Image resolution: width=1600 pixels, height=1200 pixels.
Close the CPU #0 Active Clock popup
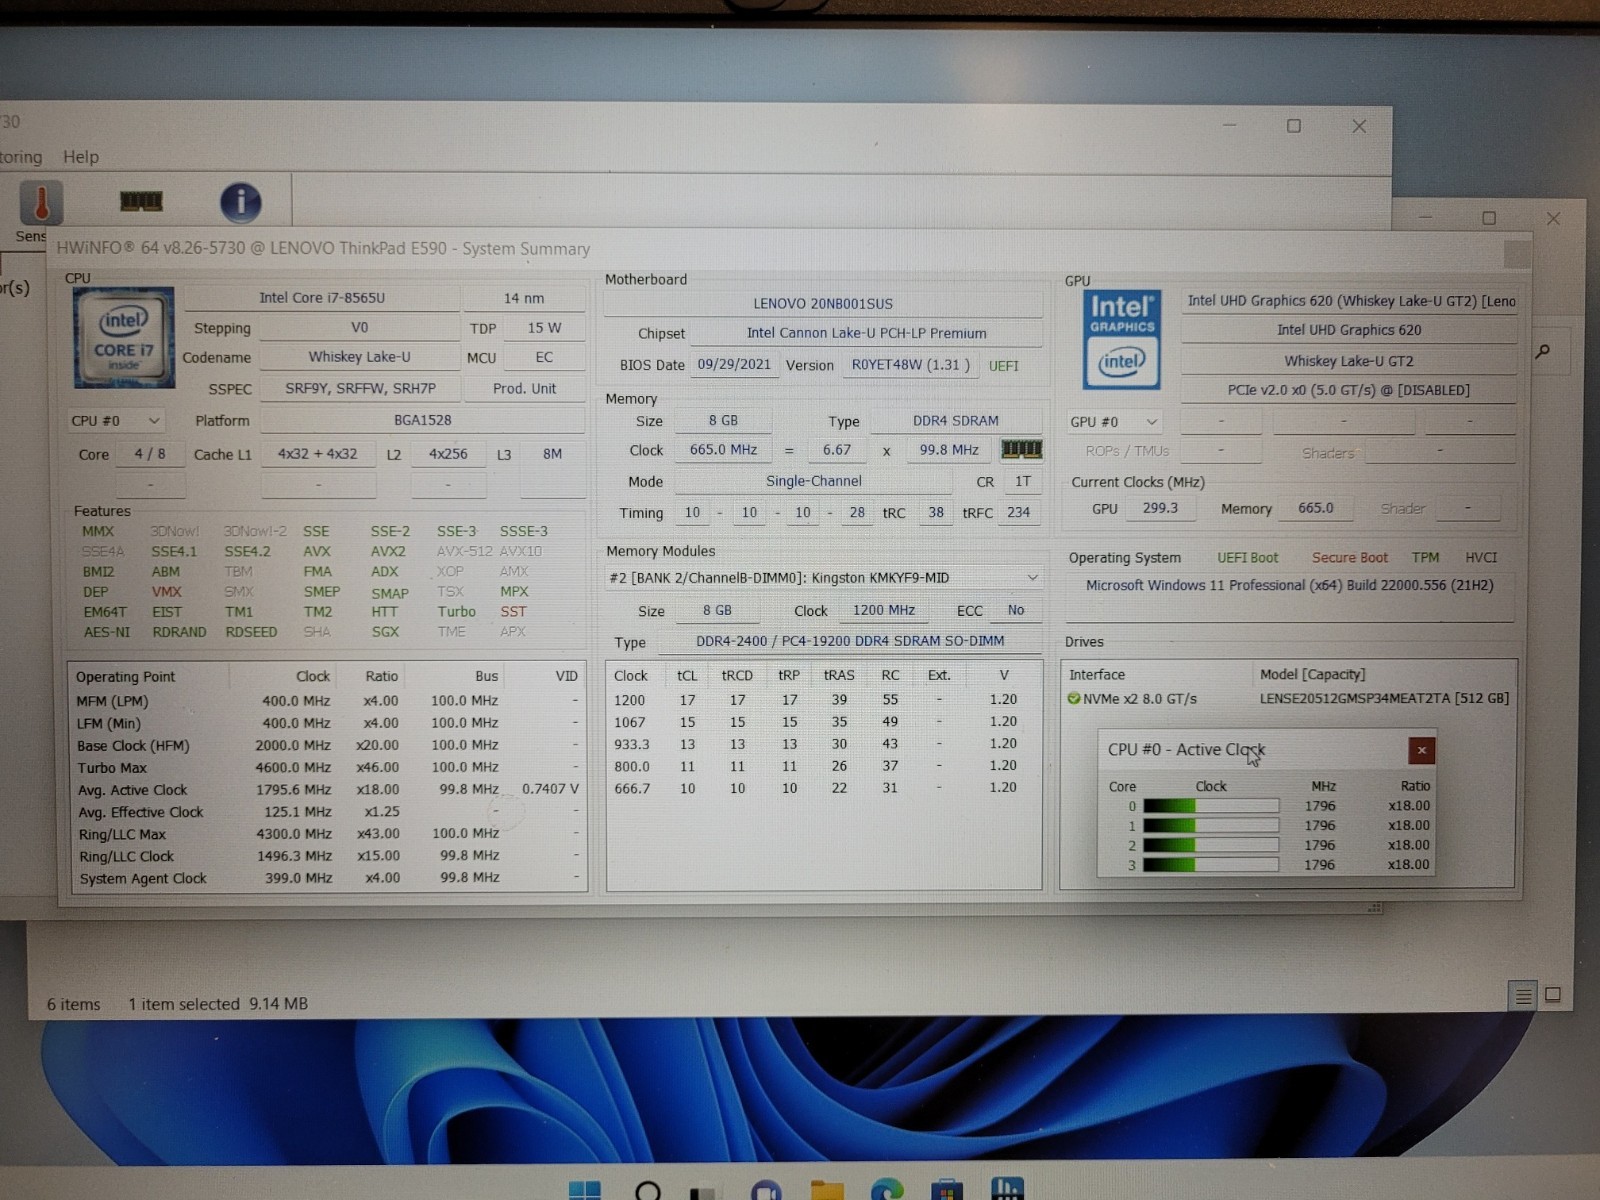tap(1421, 750)
